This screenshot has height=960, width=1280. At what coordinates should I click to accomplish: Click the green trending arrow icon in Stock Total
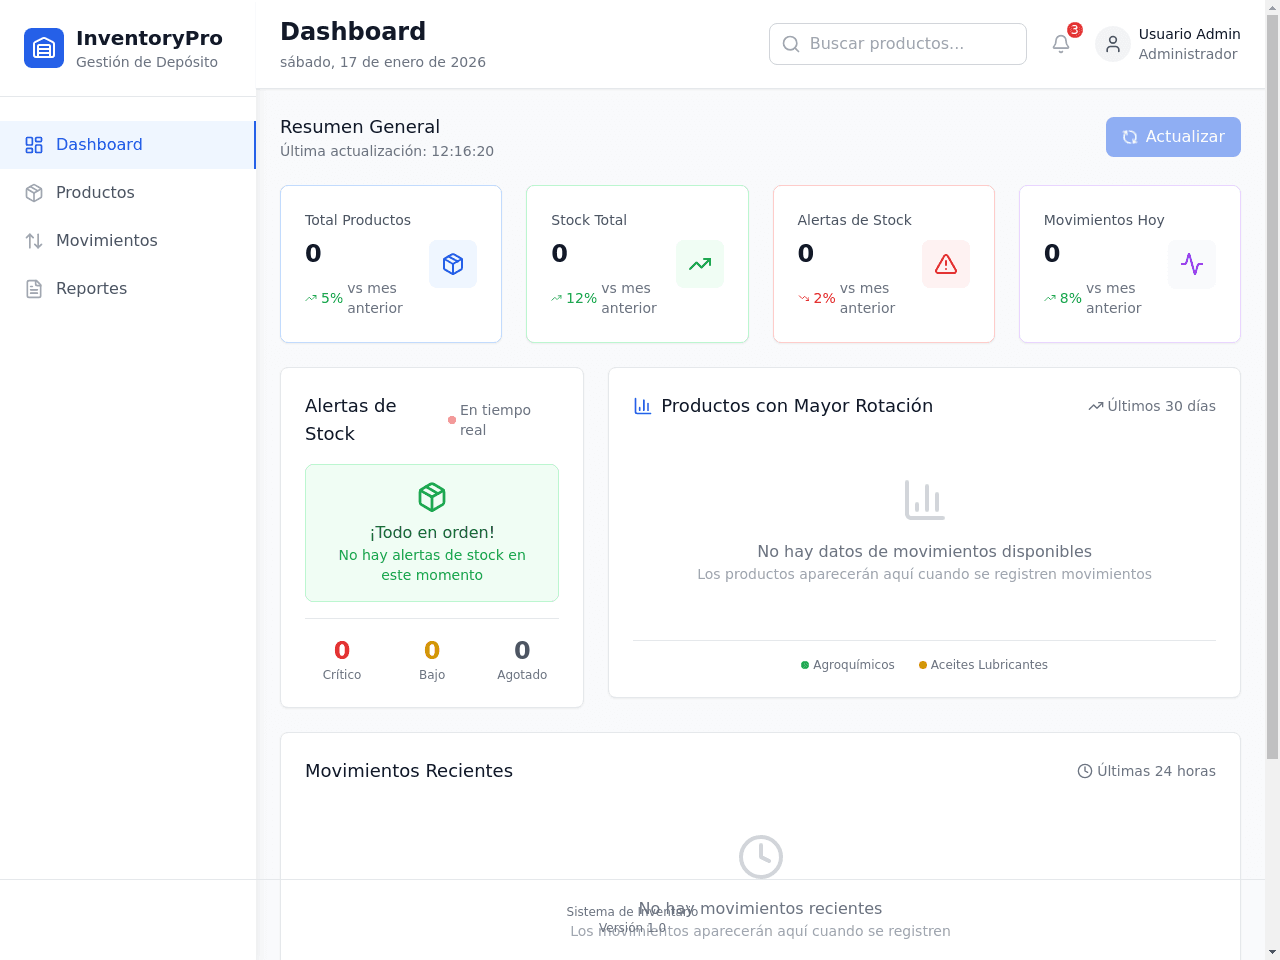click(700, 264)
